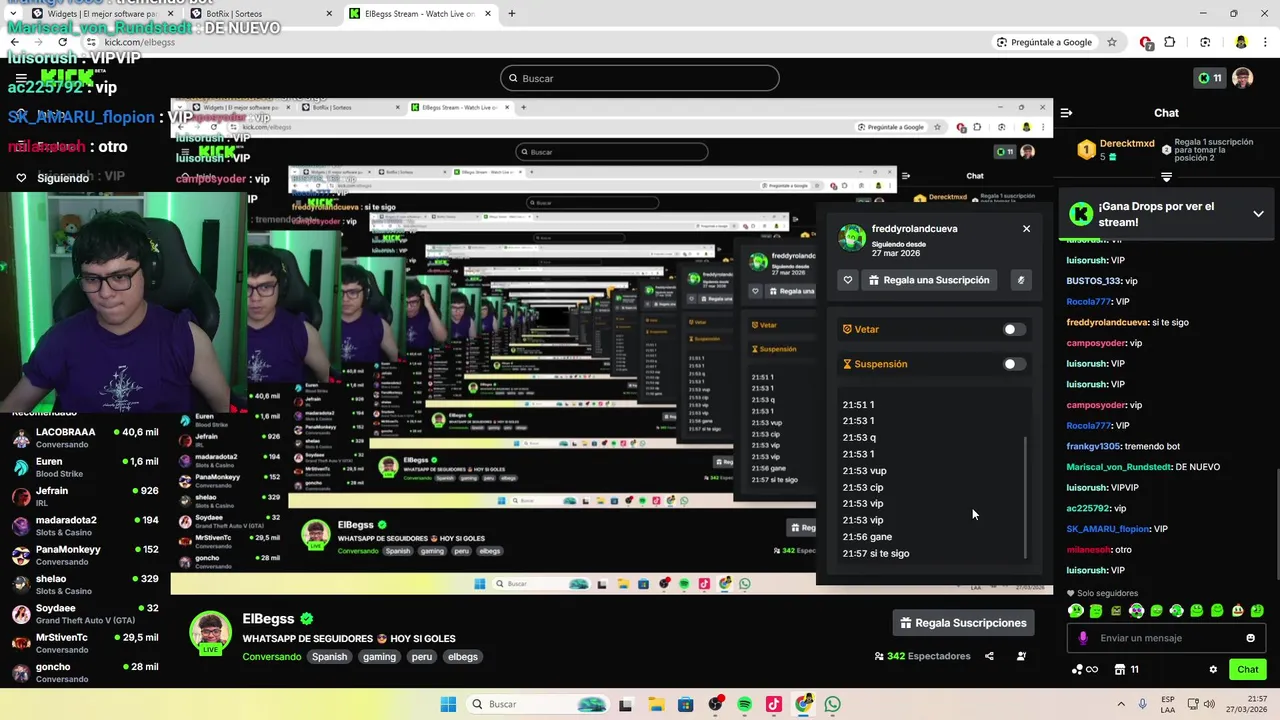Click the share icon next to Espectadores
1280x720 pixels.
pyautogui.click(x=989, y=656)
